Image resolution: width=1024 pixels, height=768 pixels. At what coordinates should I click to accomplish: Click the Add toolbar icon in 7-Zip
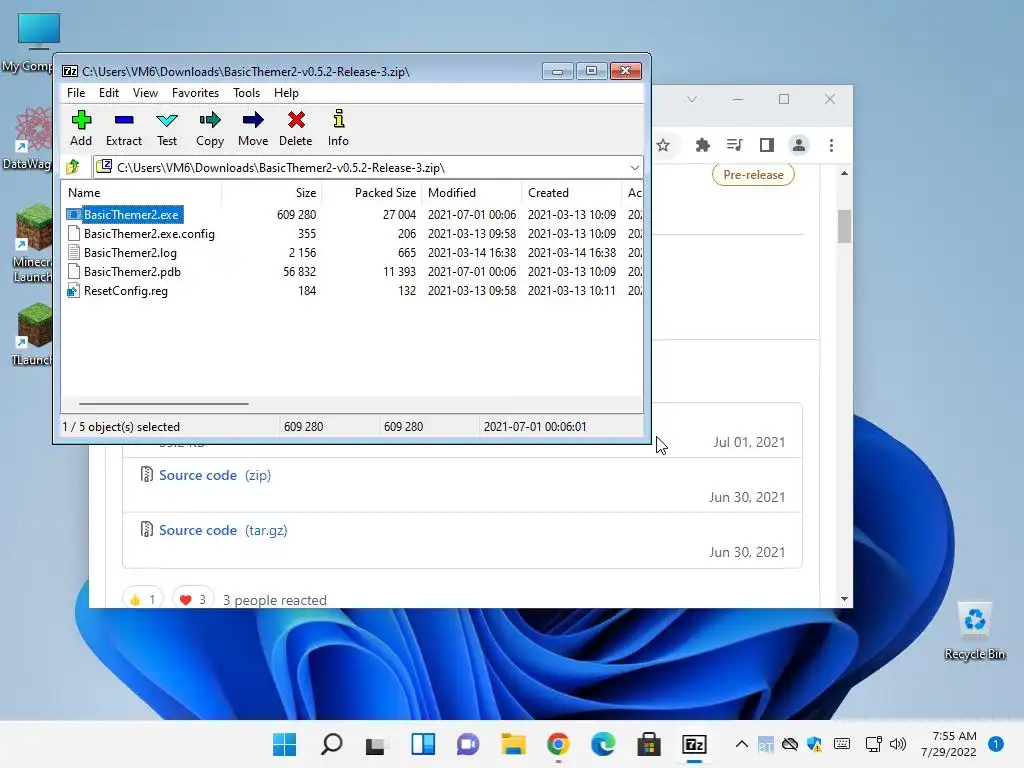(81, 128)
